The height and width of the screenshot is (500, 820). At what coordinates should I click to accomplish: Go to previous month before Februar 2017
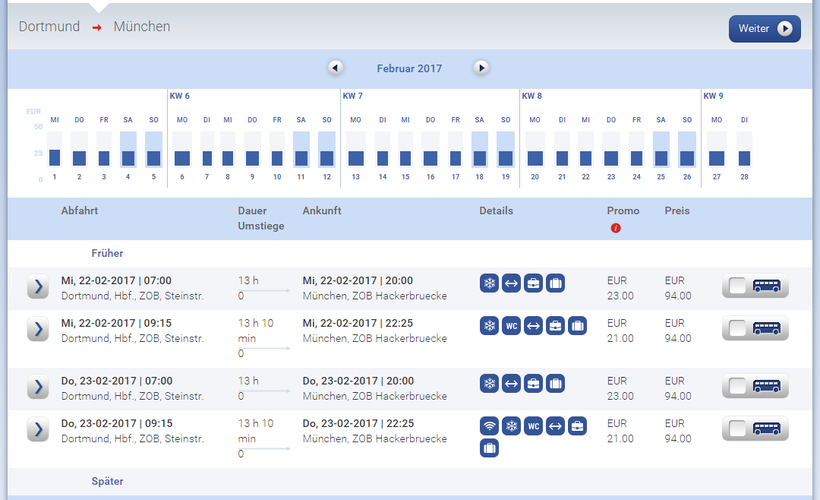[336, 68]
